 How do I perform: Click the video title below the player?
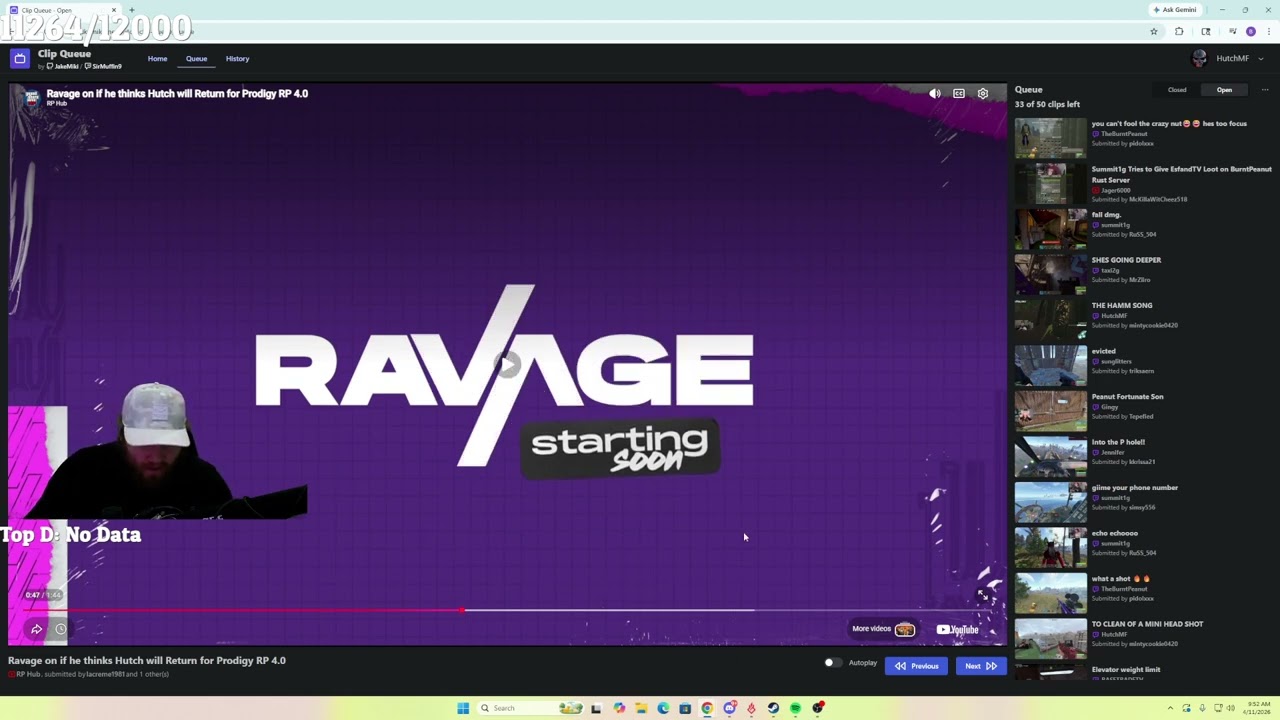[147, 660]
